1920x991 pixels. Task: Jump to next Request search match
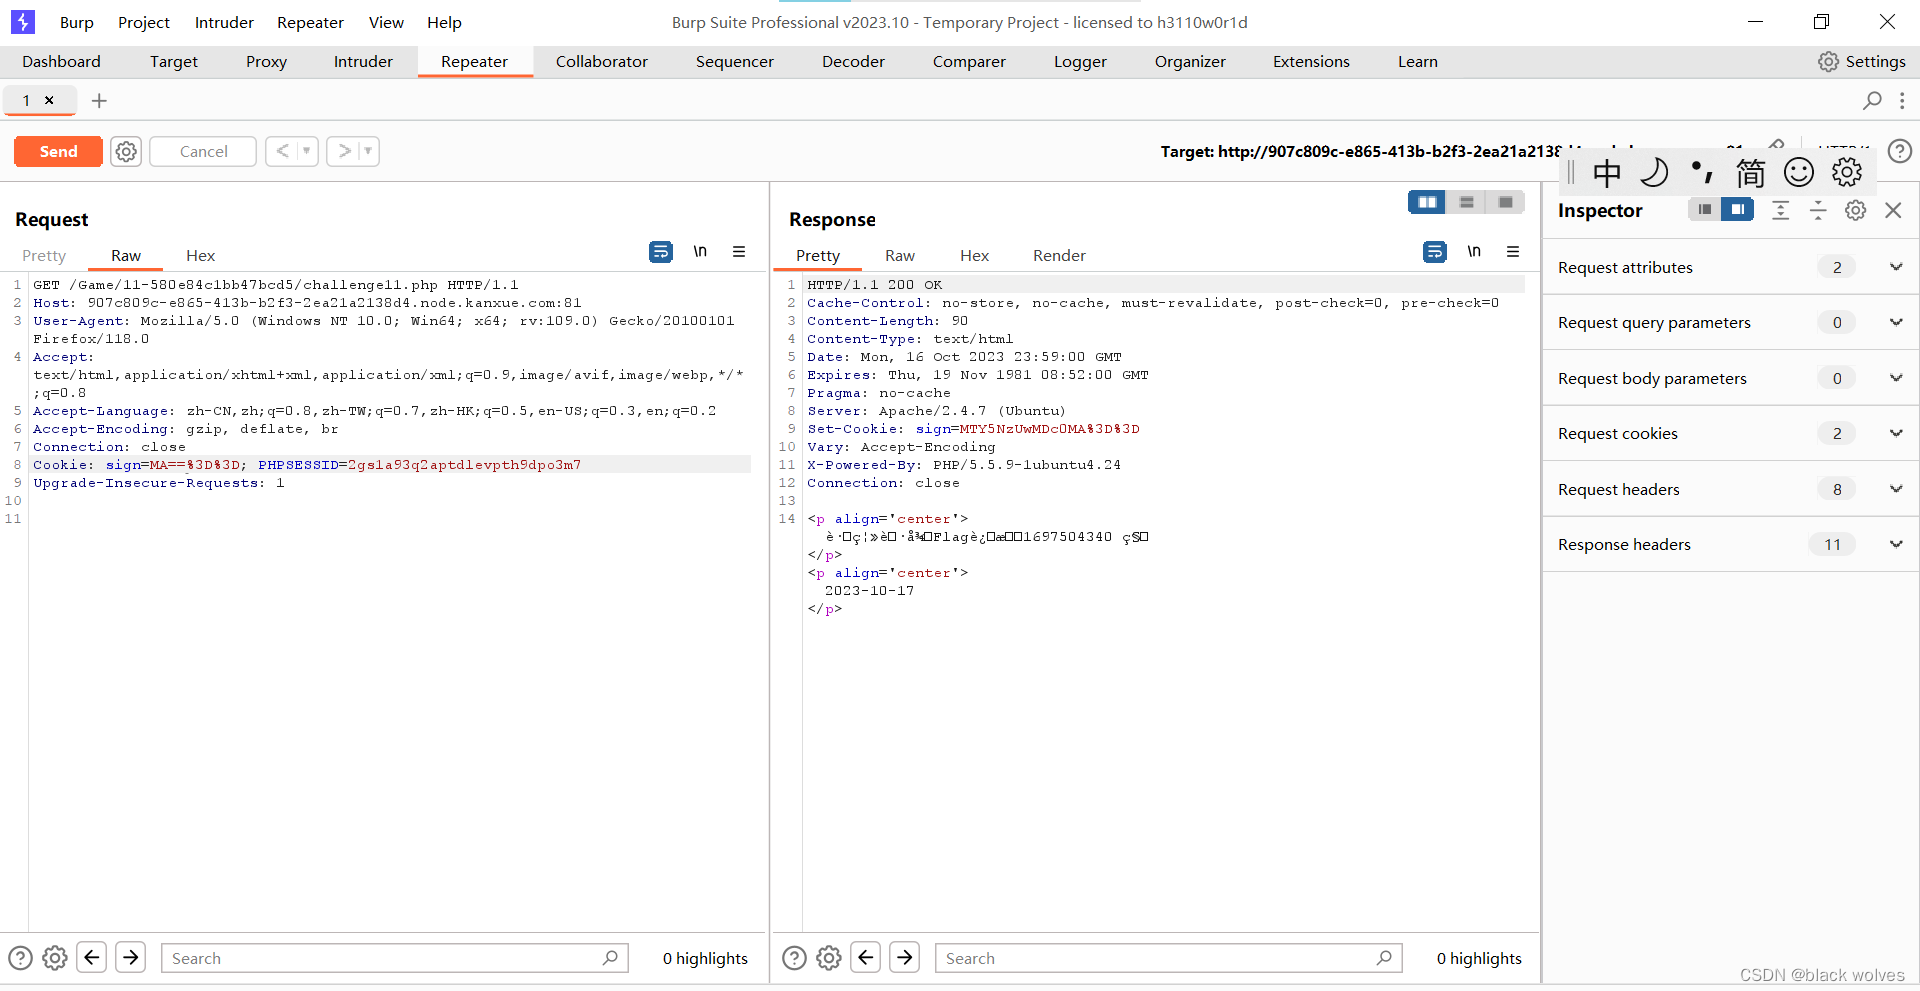pyautogui.click(x=130, y=958)
